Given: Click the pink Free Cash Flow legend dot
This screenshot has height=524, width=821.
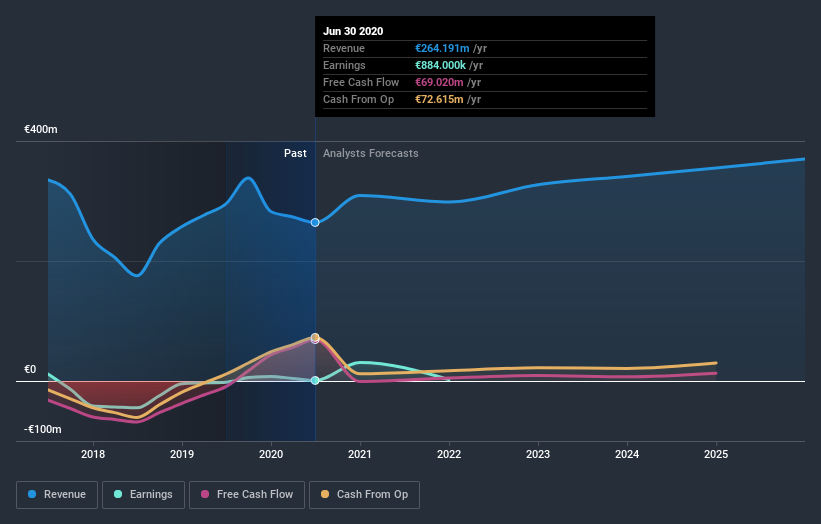Looking at the screenshot, I should (x=205, y=494).
